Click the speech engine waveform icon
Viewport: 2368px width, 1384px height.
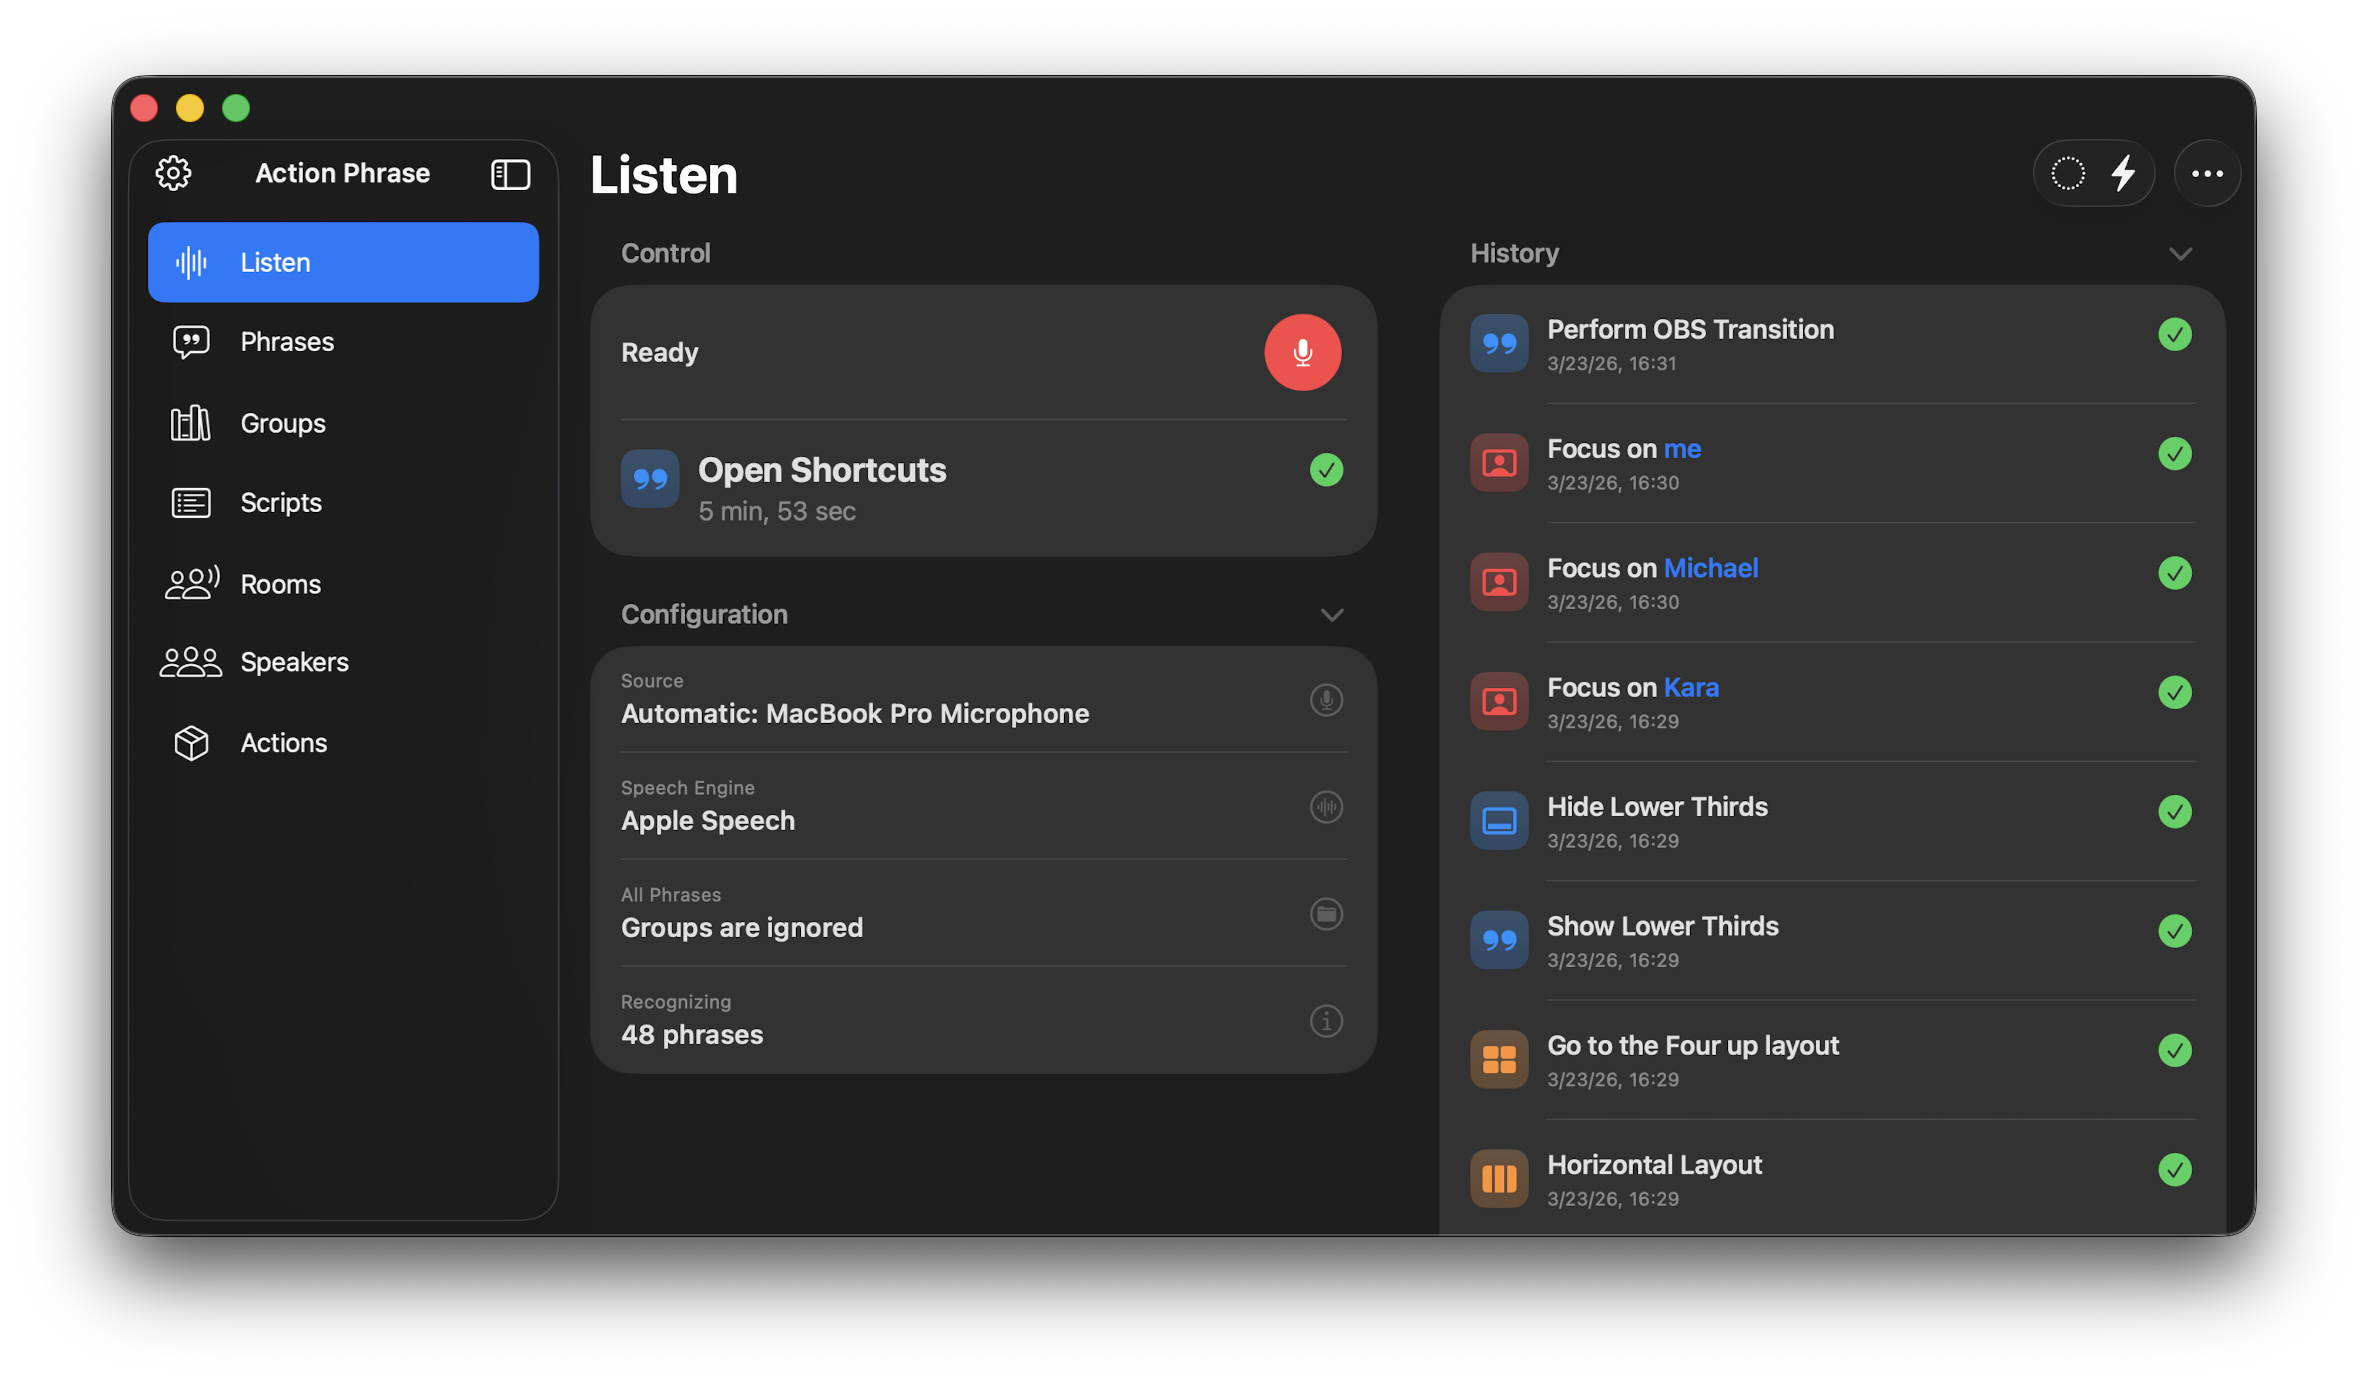(x=1326, y=806)
